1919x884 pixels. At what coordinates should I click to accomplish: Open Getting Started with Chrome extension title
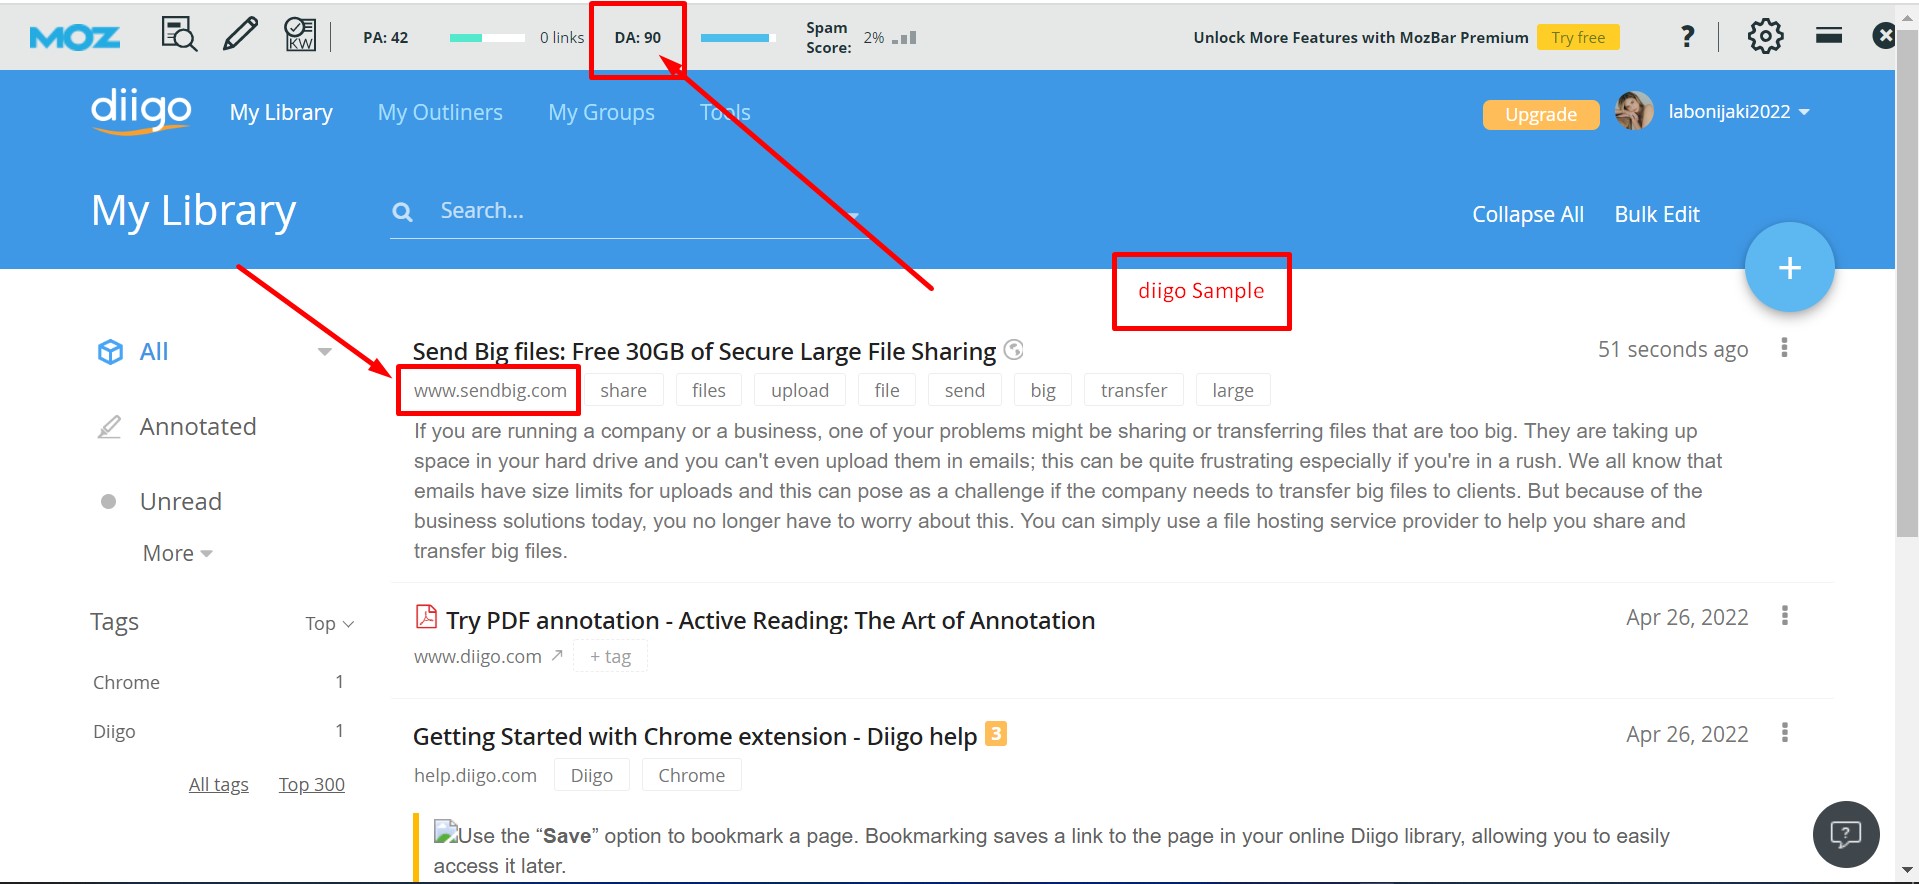point(695,737)
